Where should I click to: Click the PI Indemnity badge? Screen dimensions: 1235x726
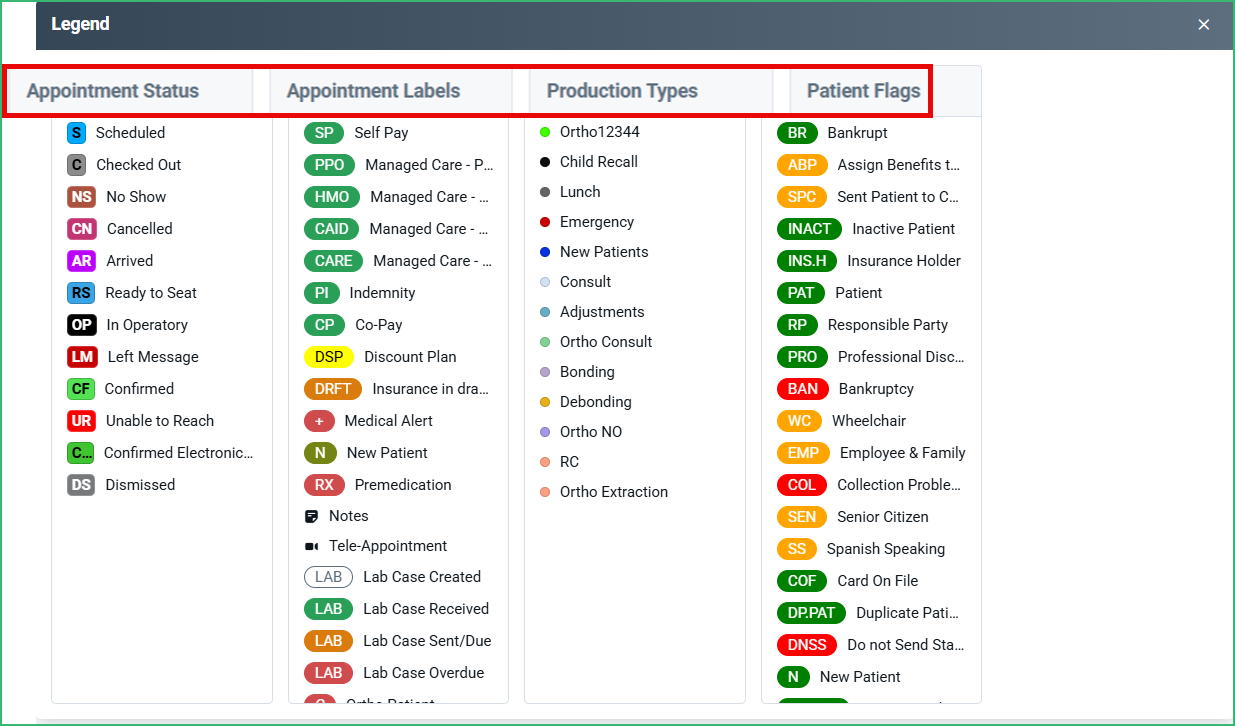click(322, 293)
